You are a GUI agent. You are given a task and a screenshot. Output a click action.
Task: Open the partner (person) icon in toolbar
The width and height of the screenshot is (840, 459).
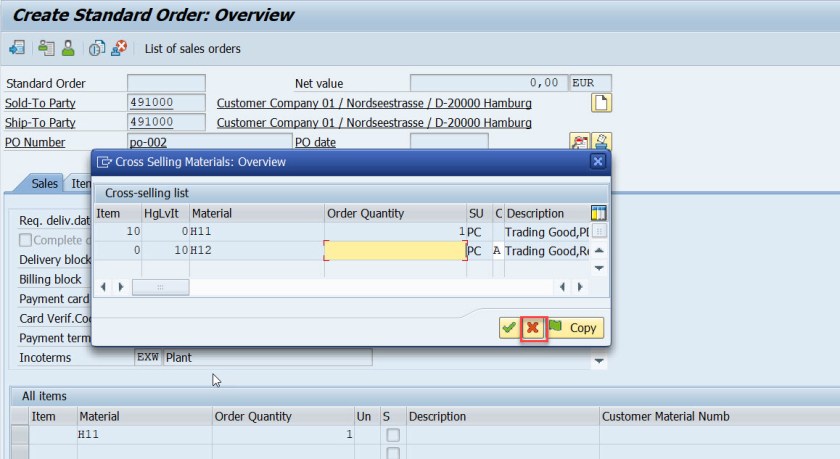click(68, 48)
